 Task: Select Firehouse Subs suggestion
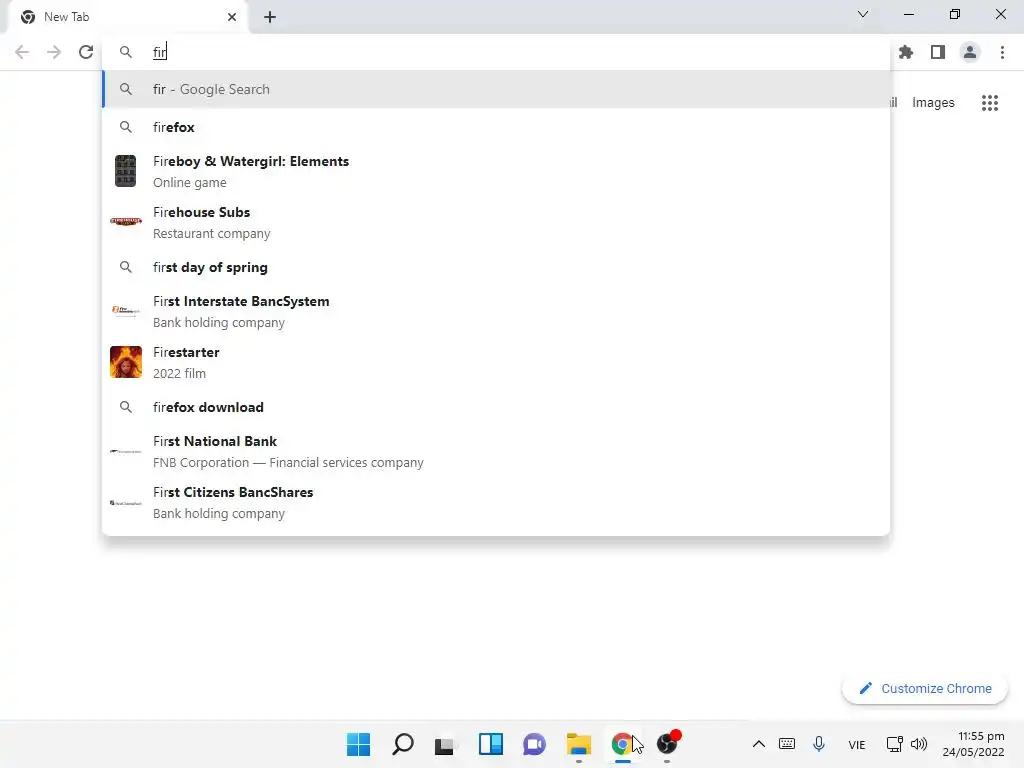click(496, 222)
